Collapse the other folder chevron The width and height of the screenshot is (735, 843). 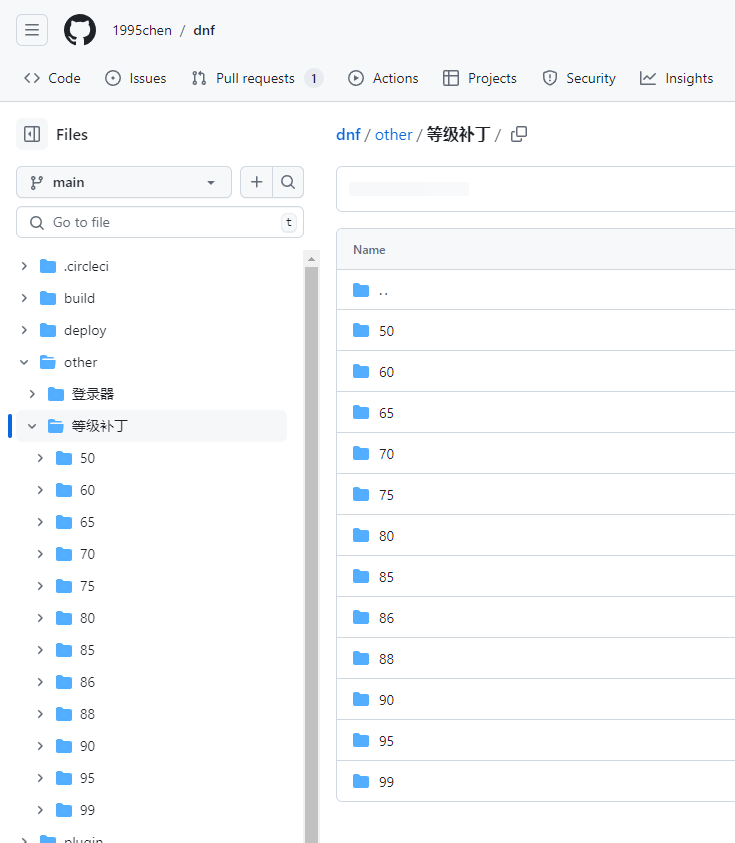[x=24, y=362]
